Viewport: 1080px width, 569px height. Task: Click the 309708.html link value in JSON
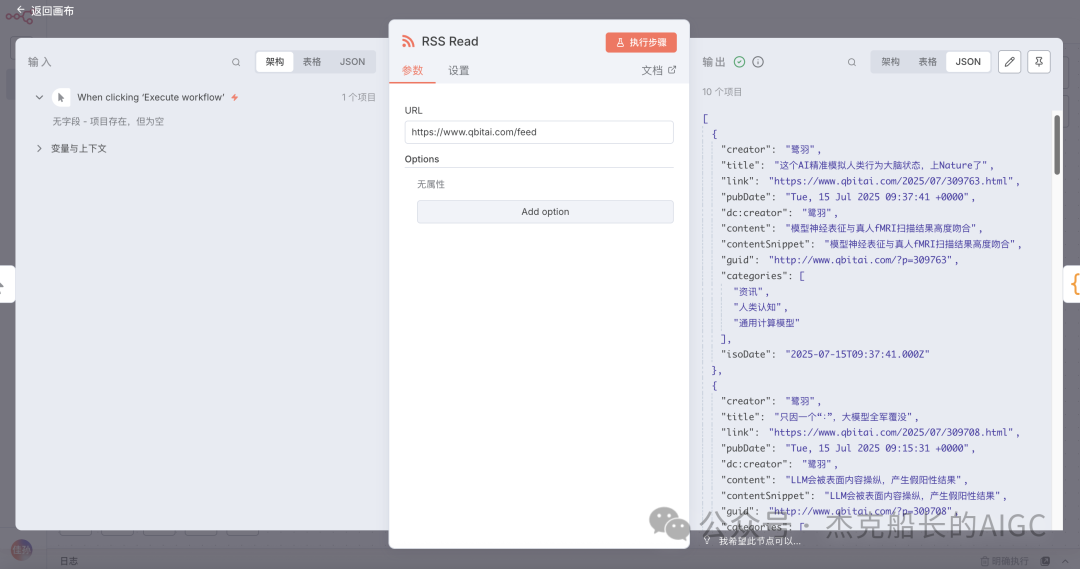point(891,433)
